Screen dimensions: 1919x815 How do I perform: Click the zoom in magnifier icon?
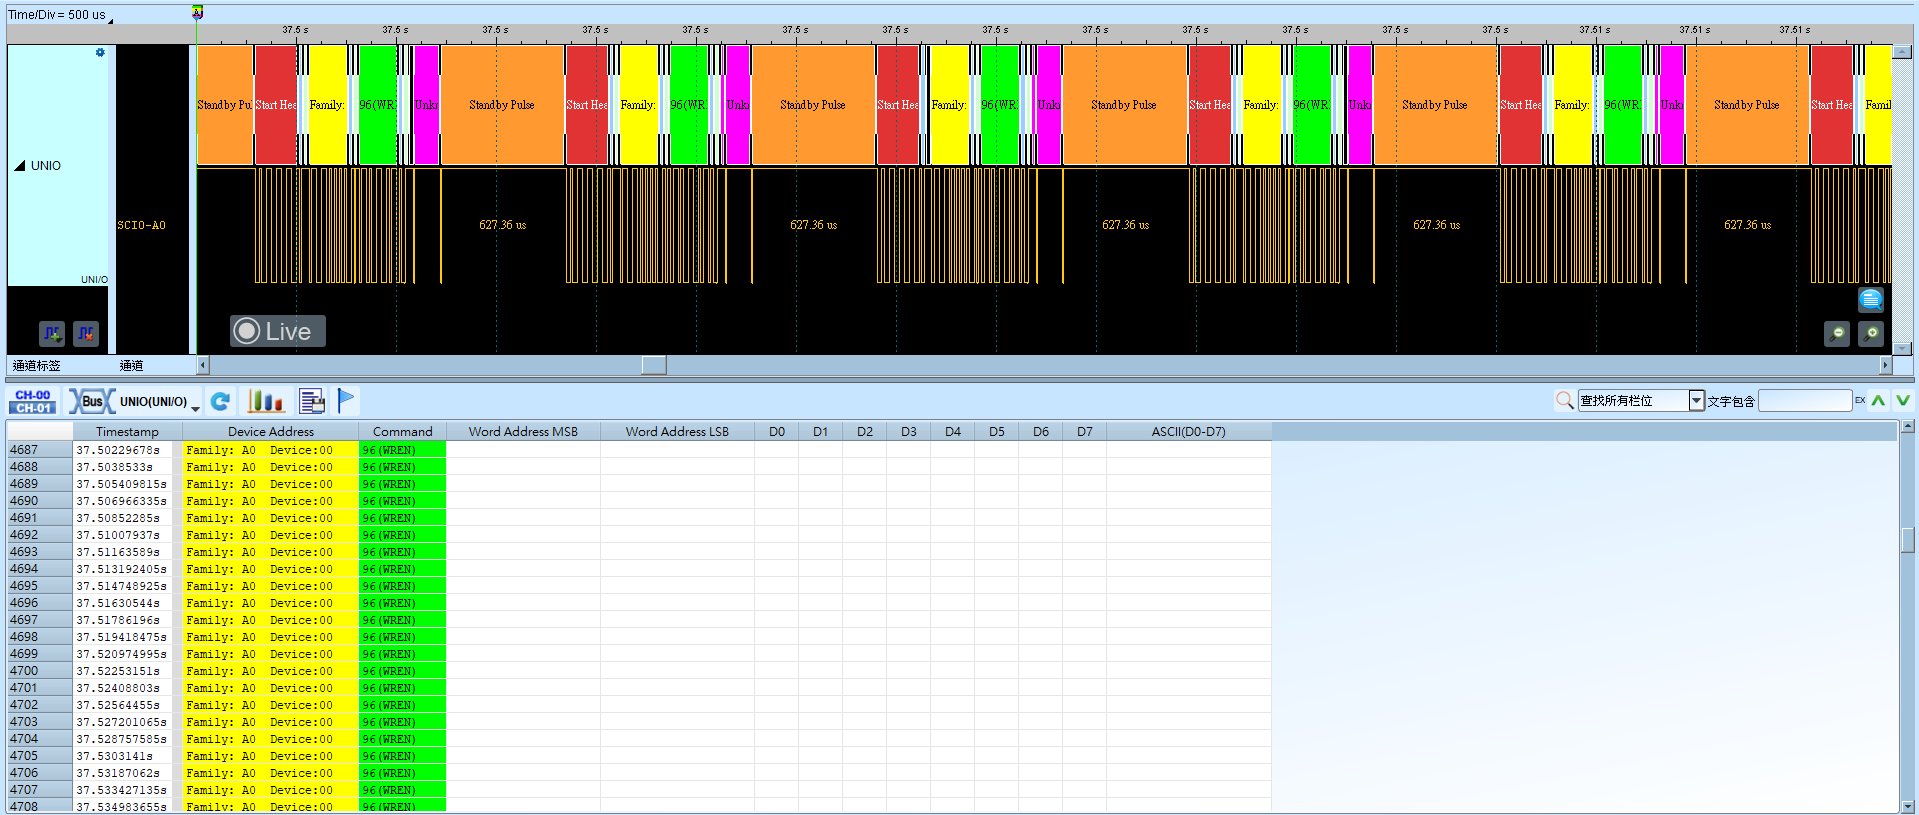click(x=1871, y=334)
